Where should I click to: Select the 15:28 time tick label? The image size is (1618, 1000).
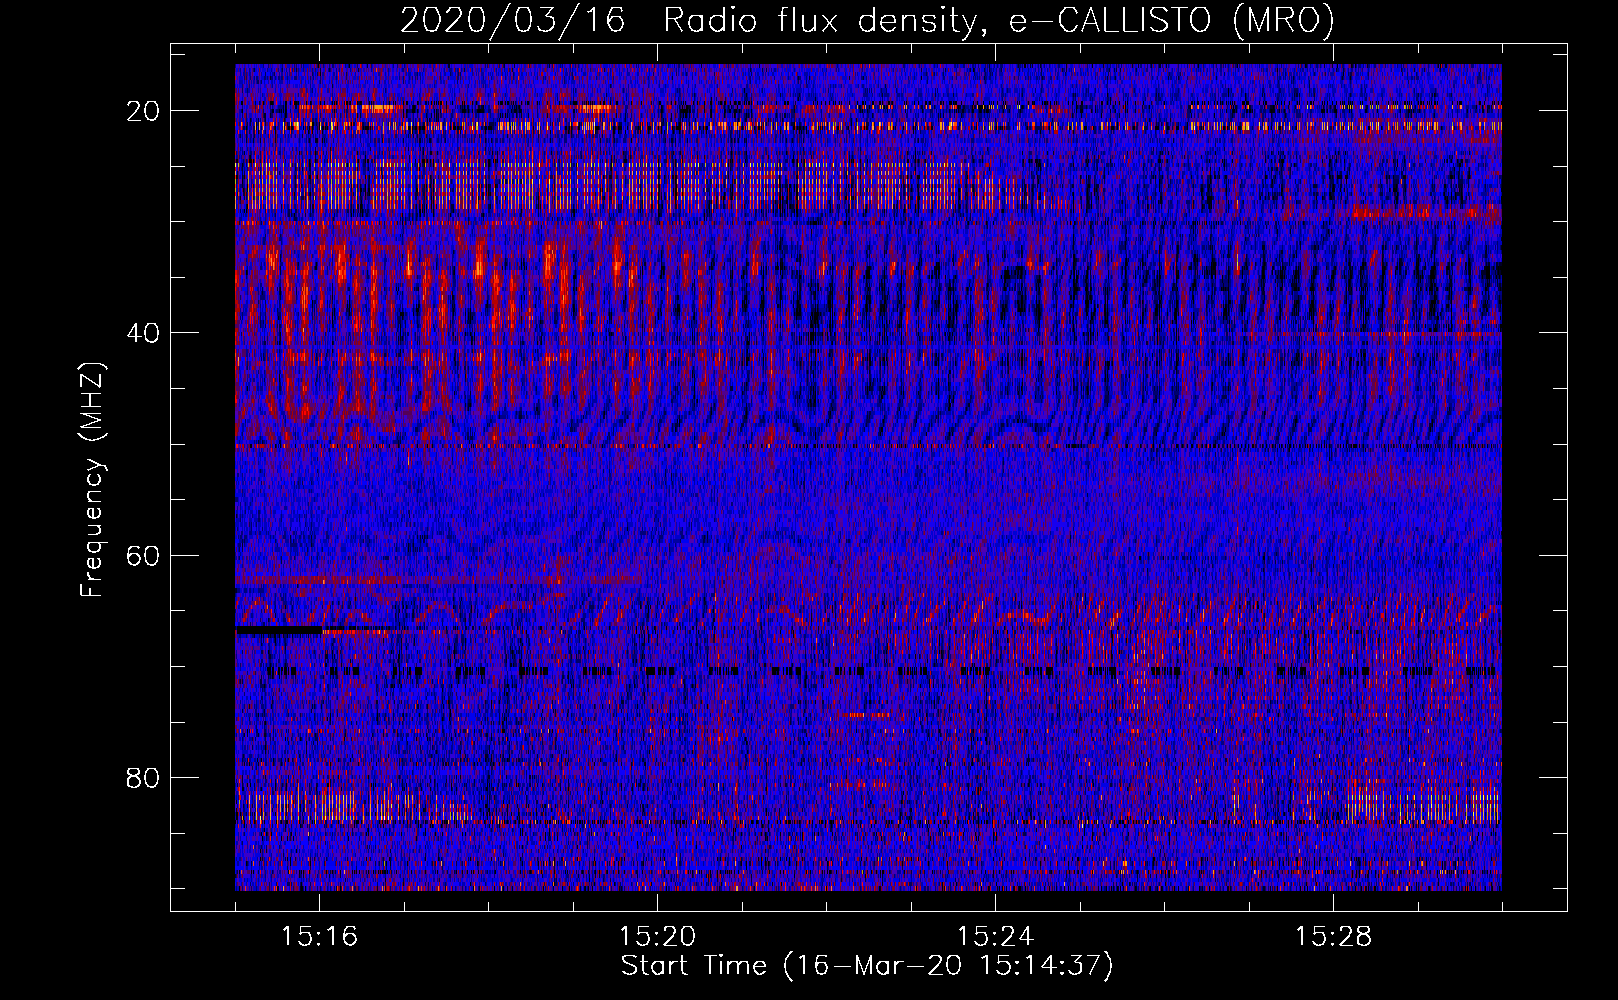coord(1333,937)
